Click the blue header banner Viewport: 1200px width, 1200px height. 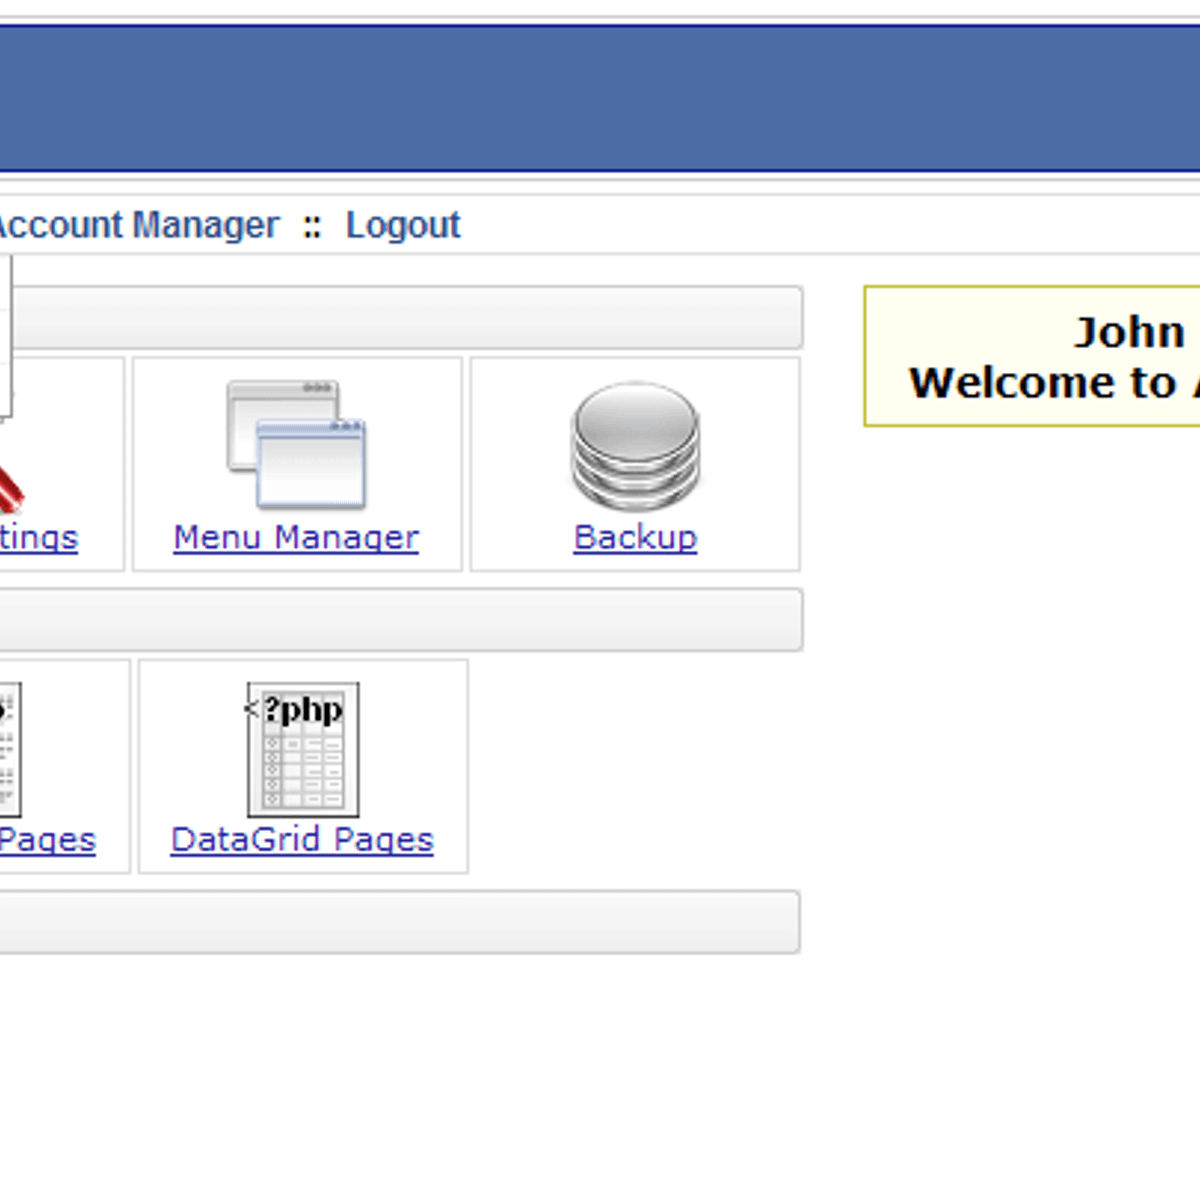(600, 98)
